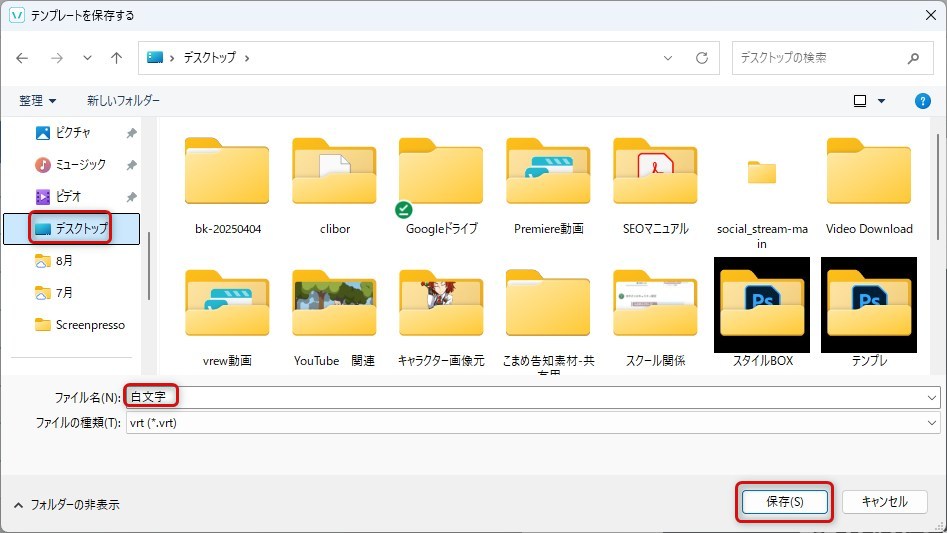This screenshot has height=533, width=947.
Task: Select ピクチャ in the navigation pane
Action: pos(71,133)
